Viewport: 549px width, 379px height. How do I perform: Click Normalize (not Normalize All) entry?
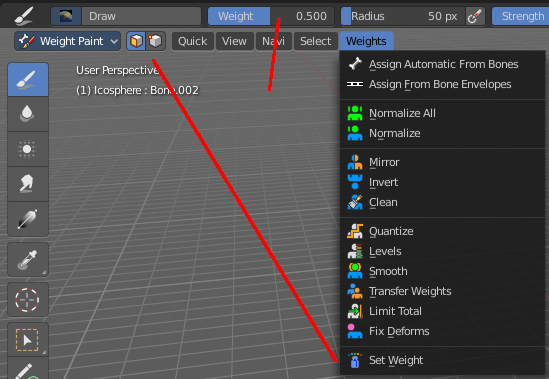pyautogui.click(x=443, y=133)
